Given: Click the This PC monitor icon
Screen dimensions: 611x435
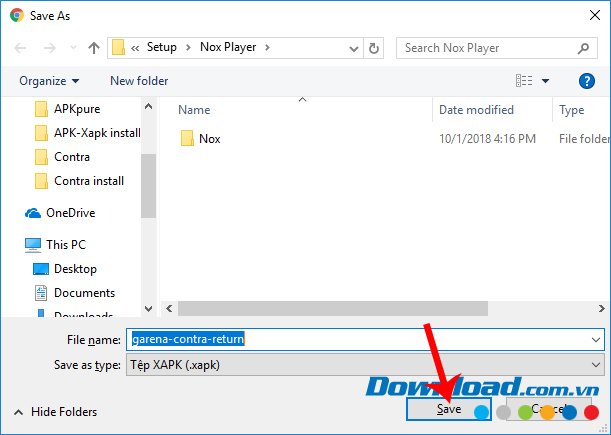Looking at the screenshot, I should 33,245.
